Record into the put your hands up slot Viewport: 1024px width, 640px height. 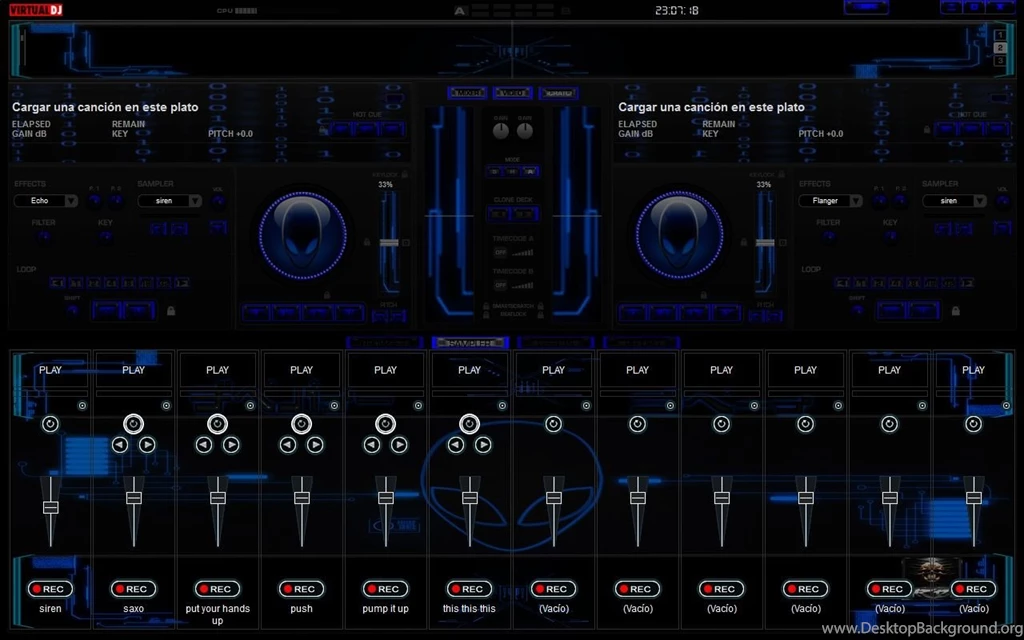(217, 589)
